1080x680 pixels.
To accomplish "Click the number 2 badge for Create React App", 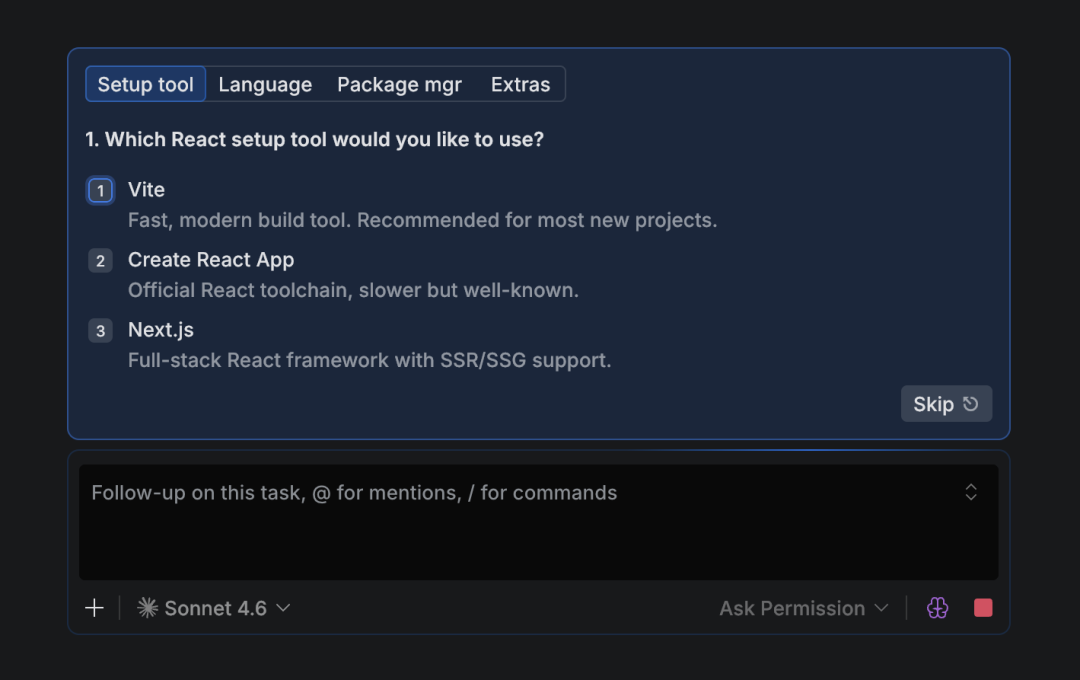I will coord(100,261).
